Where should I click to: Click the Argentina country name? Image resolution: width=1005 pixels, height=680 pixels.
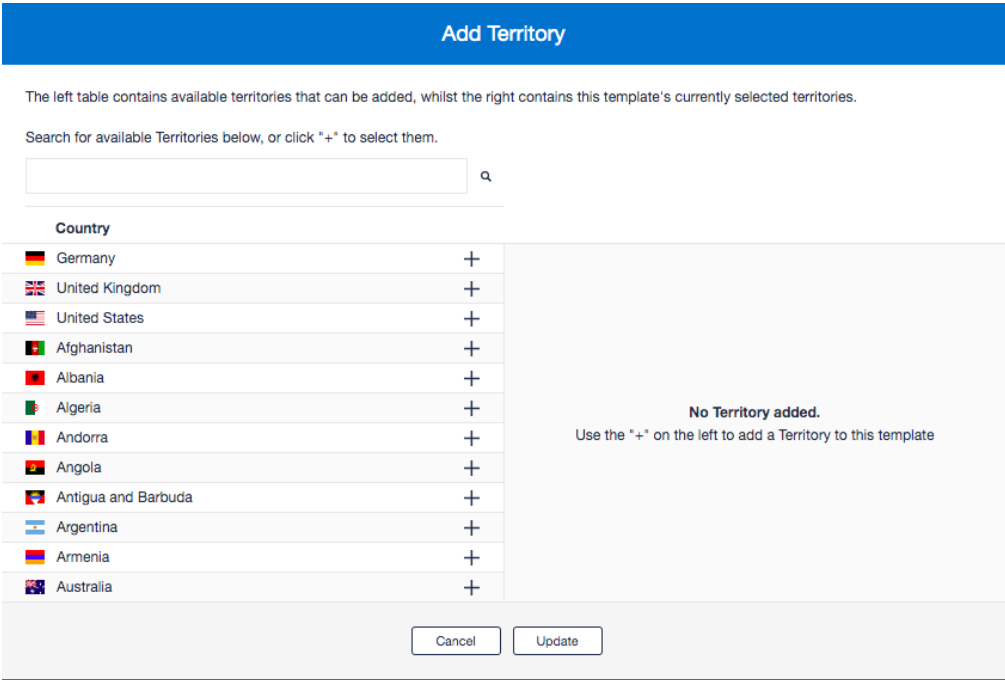click(87, 527)
